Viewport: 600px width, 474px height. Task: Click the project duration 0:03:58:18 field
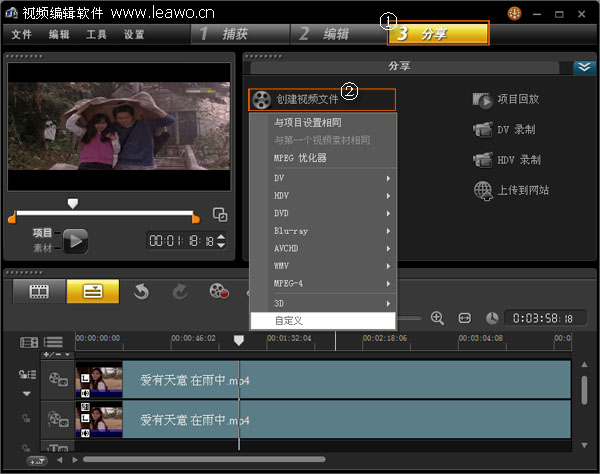545,318
